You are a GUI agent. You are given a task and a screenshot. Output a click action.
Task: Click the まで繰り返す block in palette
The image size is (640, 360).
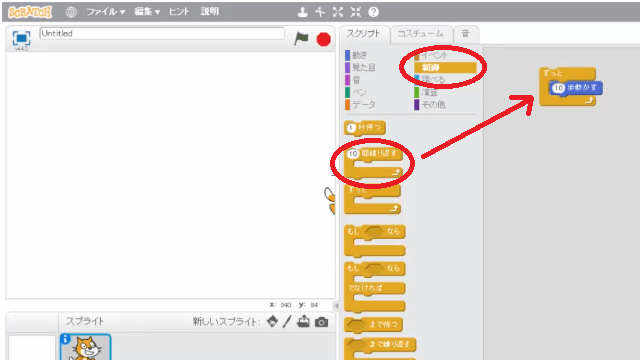pyautogui.click(x=380, y=348)
